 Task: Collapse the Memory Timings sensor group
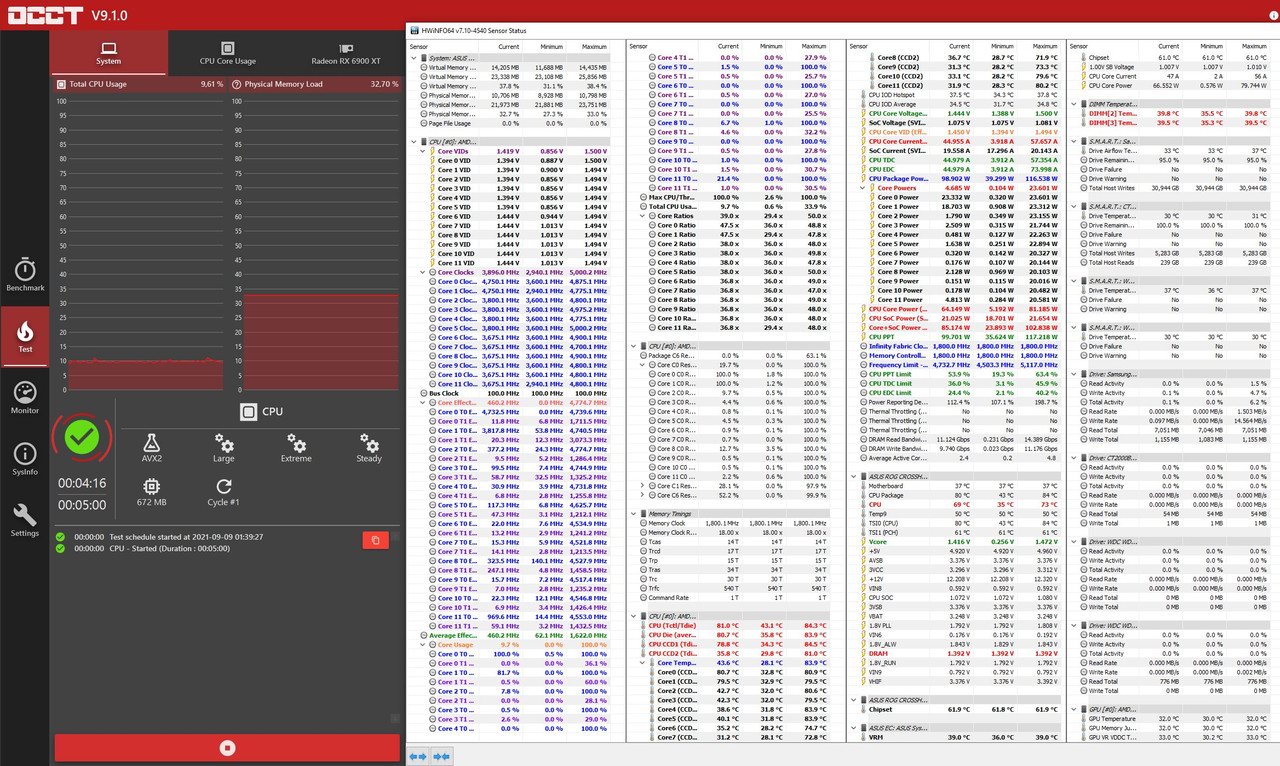(634, 514)
